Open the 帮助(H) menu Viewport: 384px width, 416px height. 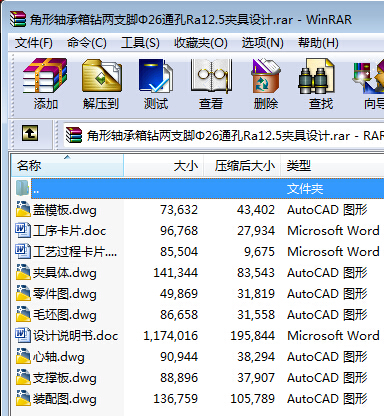point(318,43)
